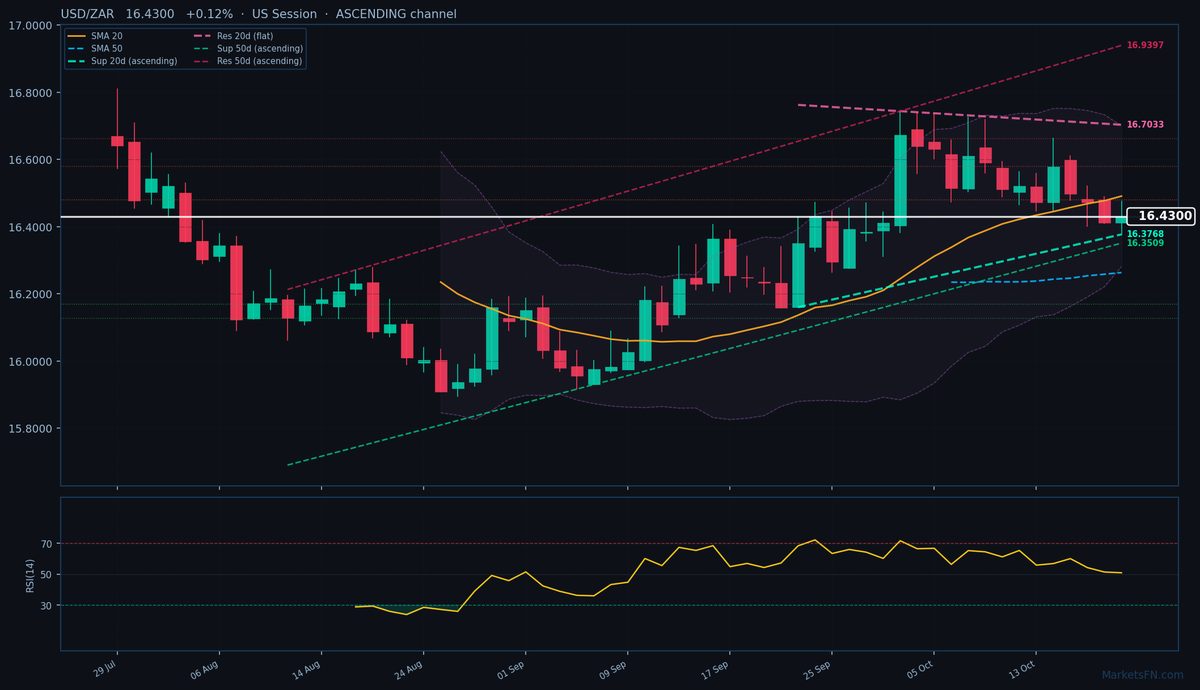The width and height of the screenshot is (1200, 690).
Task: Click the 24 Aug date label
Action: (410, 668)
